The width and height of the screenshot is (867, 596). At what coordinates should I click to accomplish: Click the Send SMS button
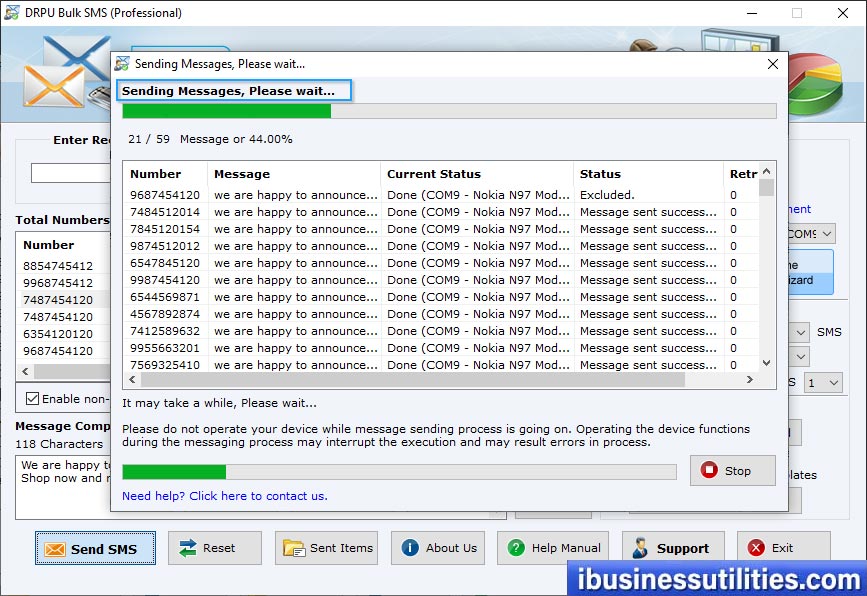pyautogui.click(x=95, y=548)
